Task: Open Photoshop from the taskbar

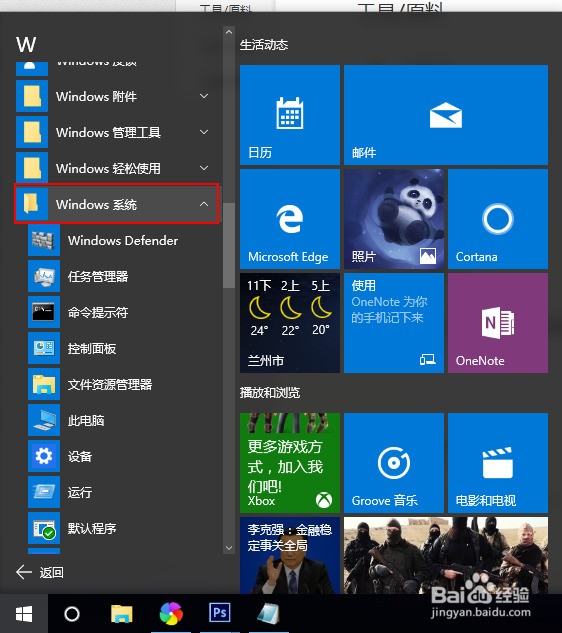Action: click(220, 613)
